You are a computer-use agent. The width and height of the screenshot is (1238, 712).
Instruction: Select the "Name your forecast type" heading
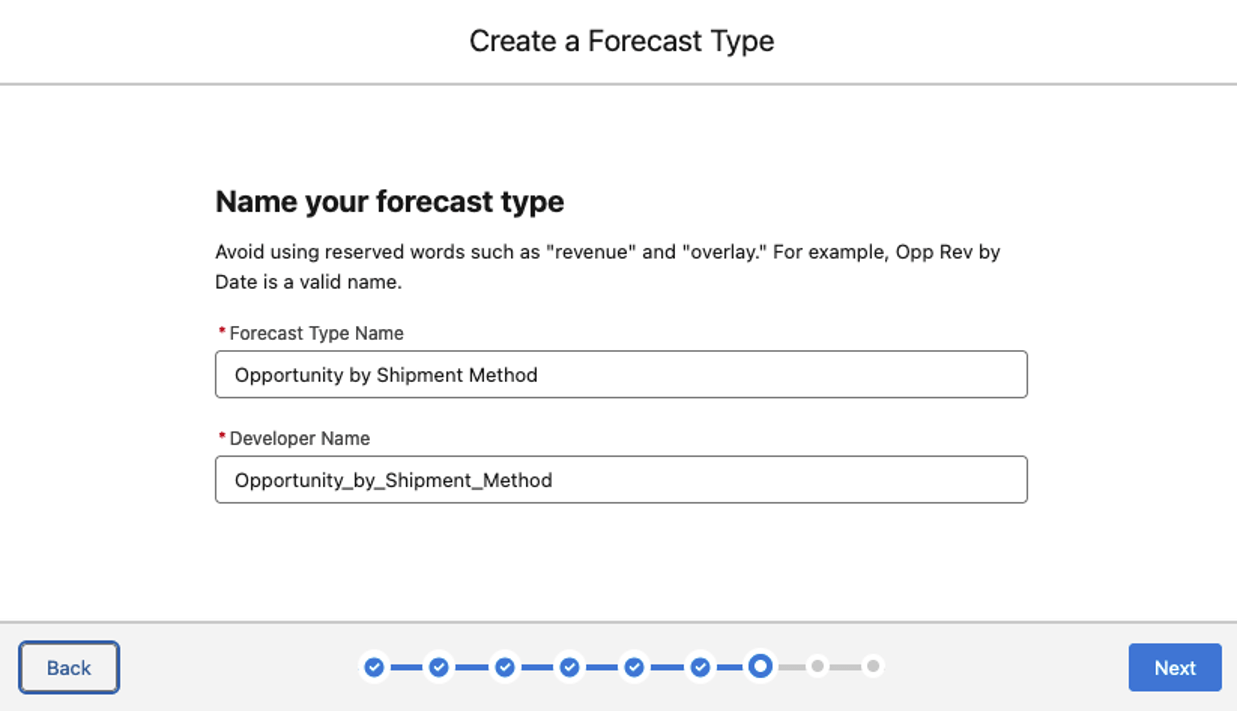click(390, 202)
